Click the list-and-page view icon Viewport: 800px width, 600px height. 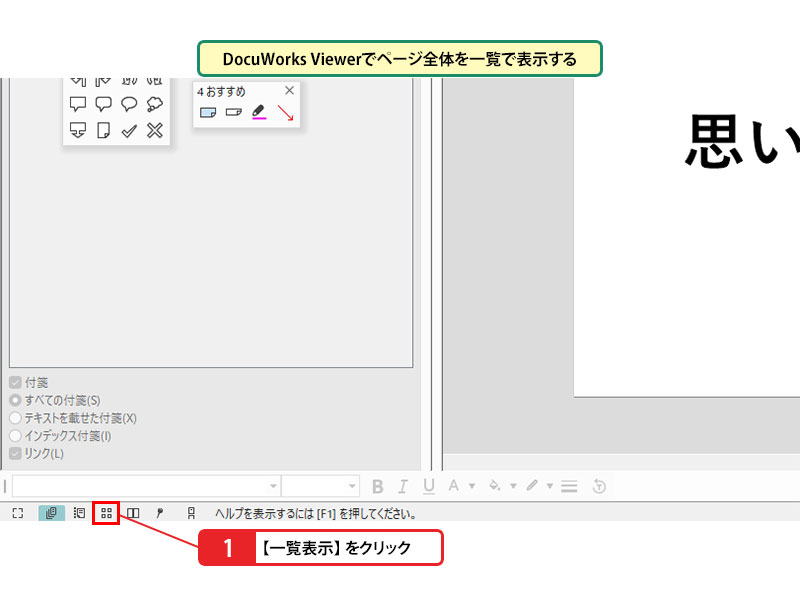(x=79, y=513)
